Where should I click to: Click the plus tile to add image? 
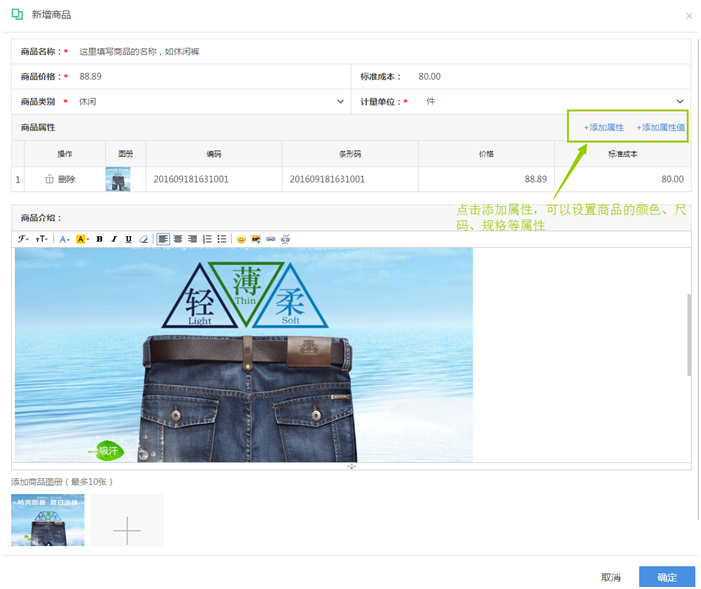pos(127,520)
